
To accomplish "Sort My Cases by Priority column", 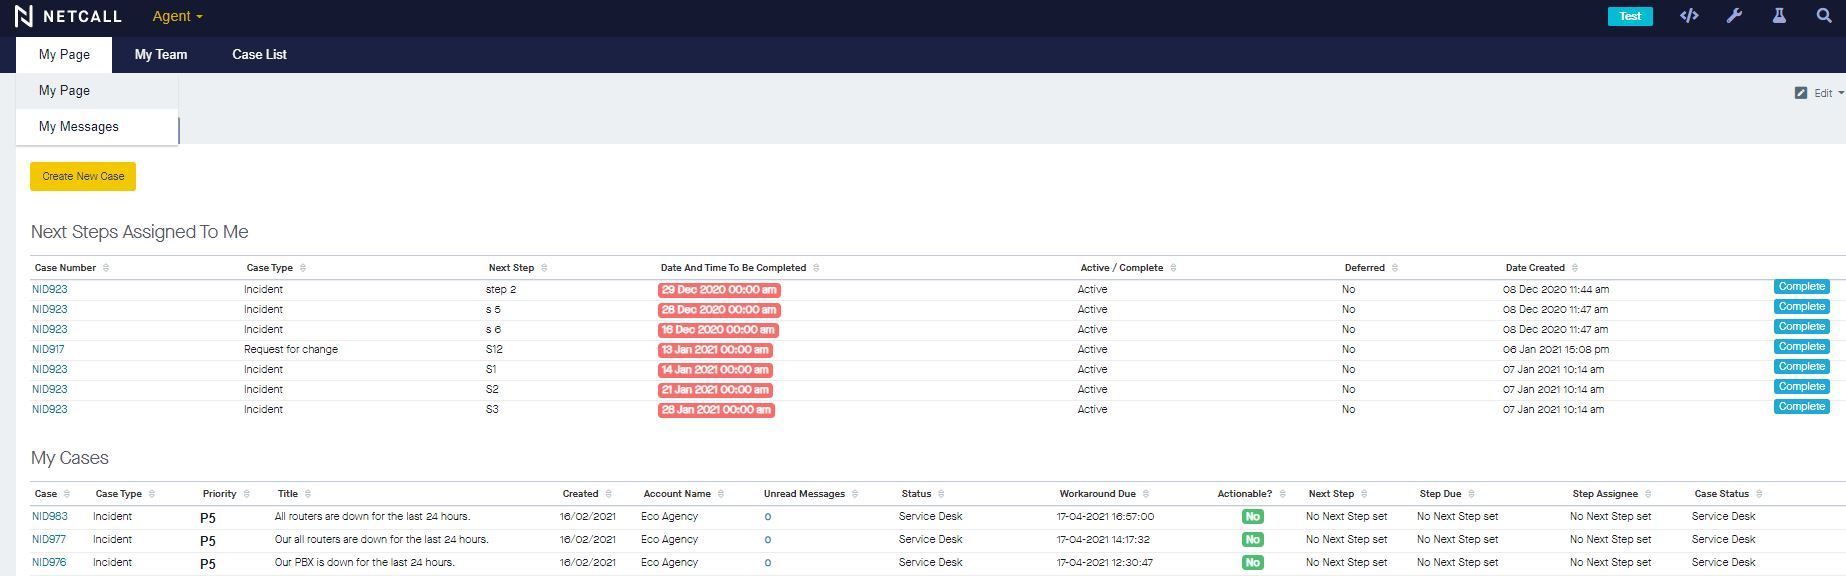I will (x=246, y=494).
